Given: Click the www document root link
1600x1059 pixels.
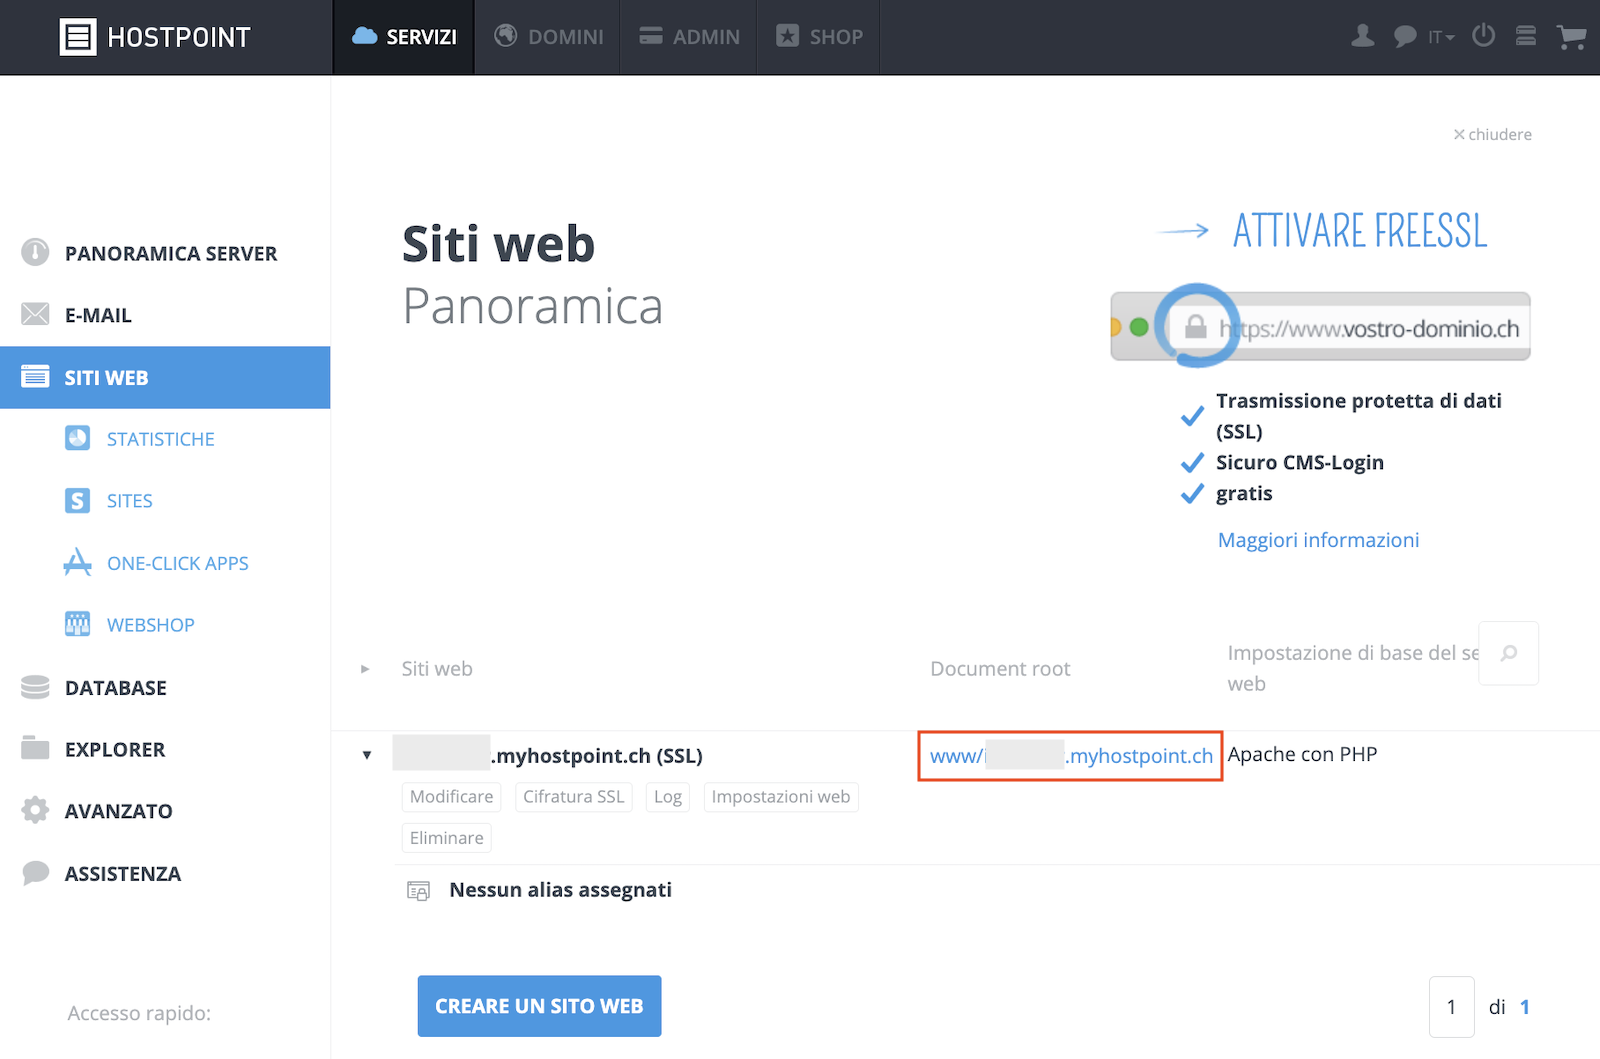Looking at the screenshot, I should (1071, 756).
